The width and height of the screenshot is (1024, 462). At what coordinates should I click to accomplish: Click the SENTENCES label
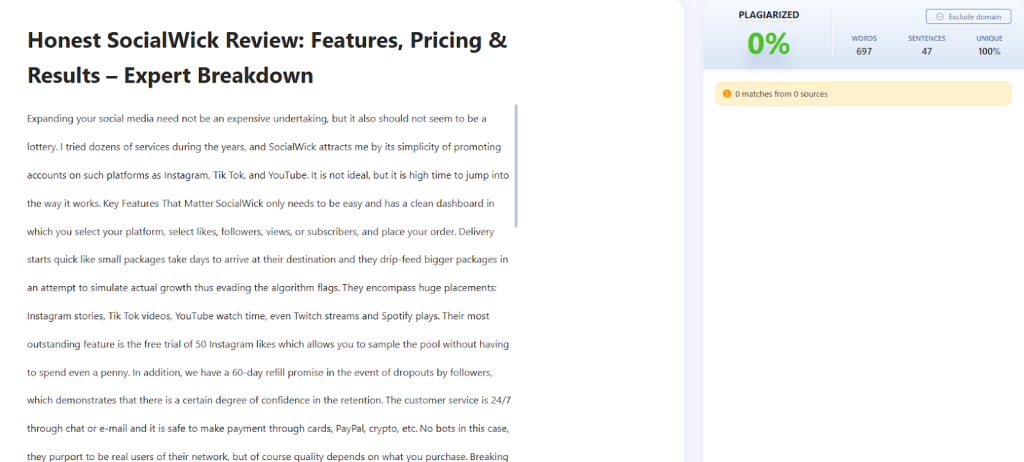926,38
